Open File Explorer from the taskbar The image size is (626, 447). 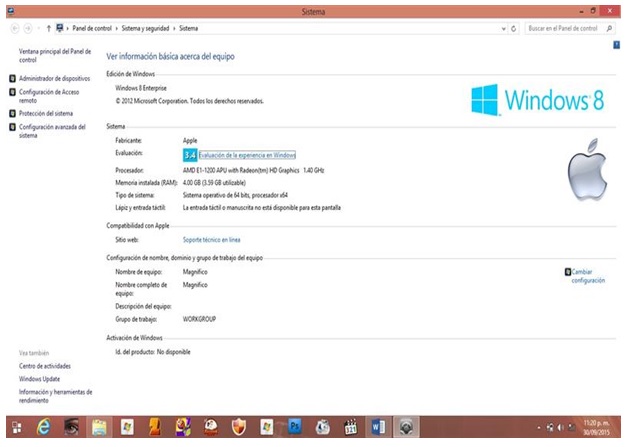[x=99, y=425]
